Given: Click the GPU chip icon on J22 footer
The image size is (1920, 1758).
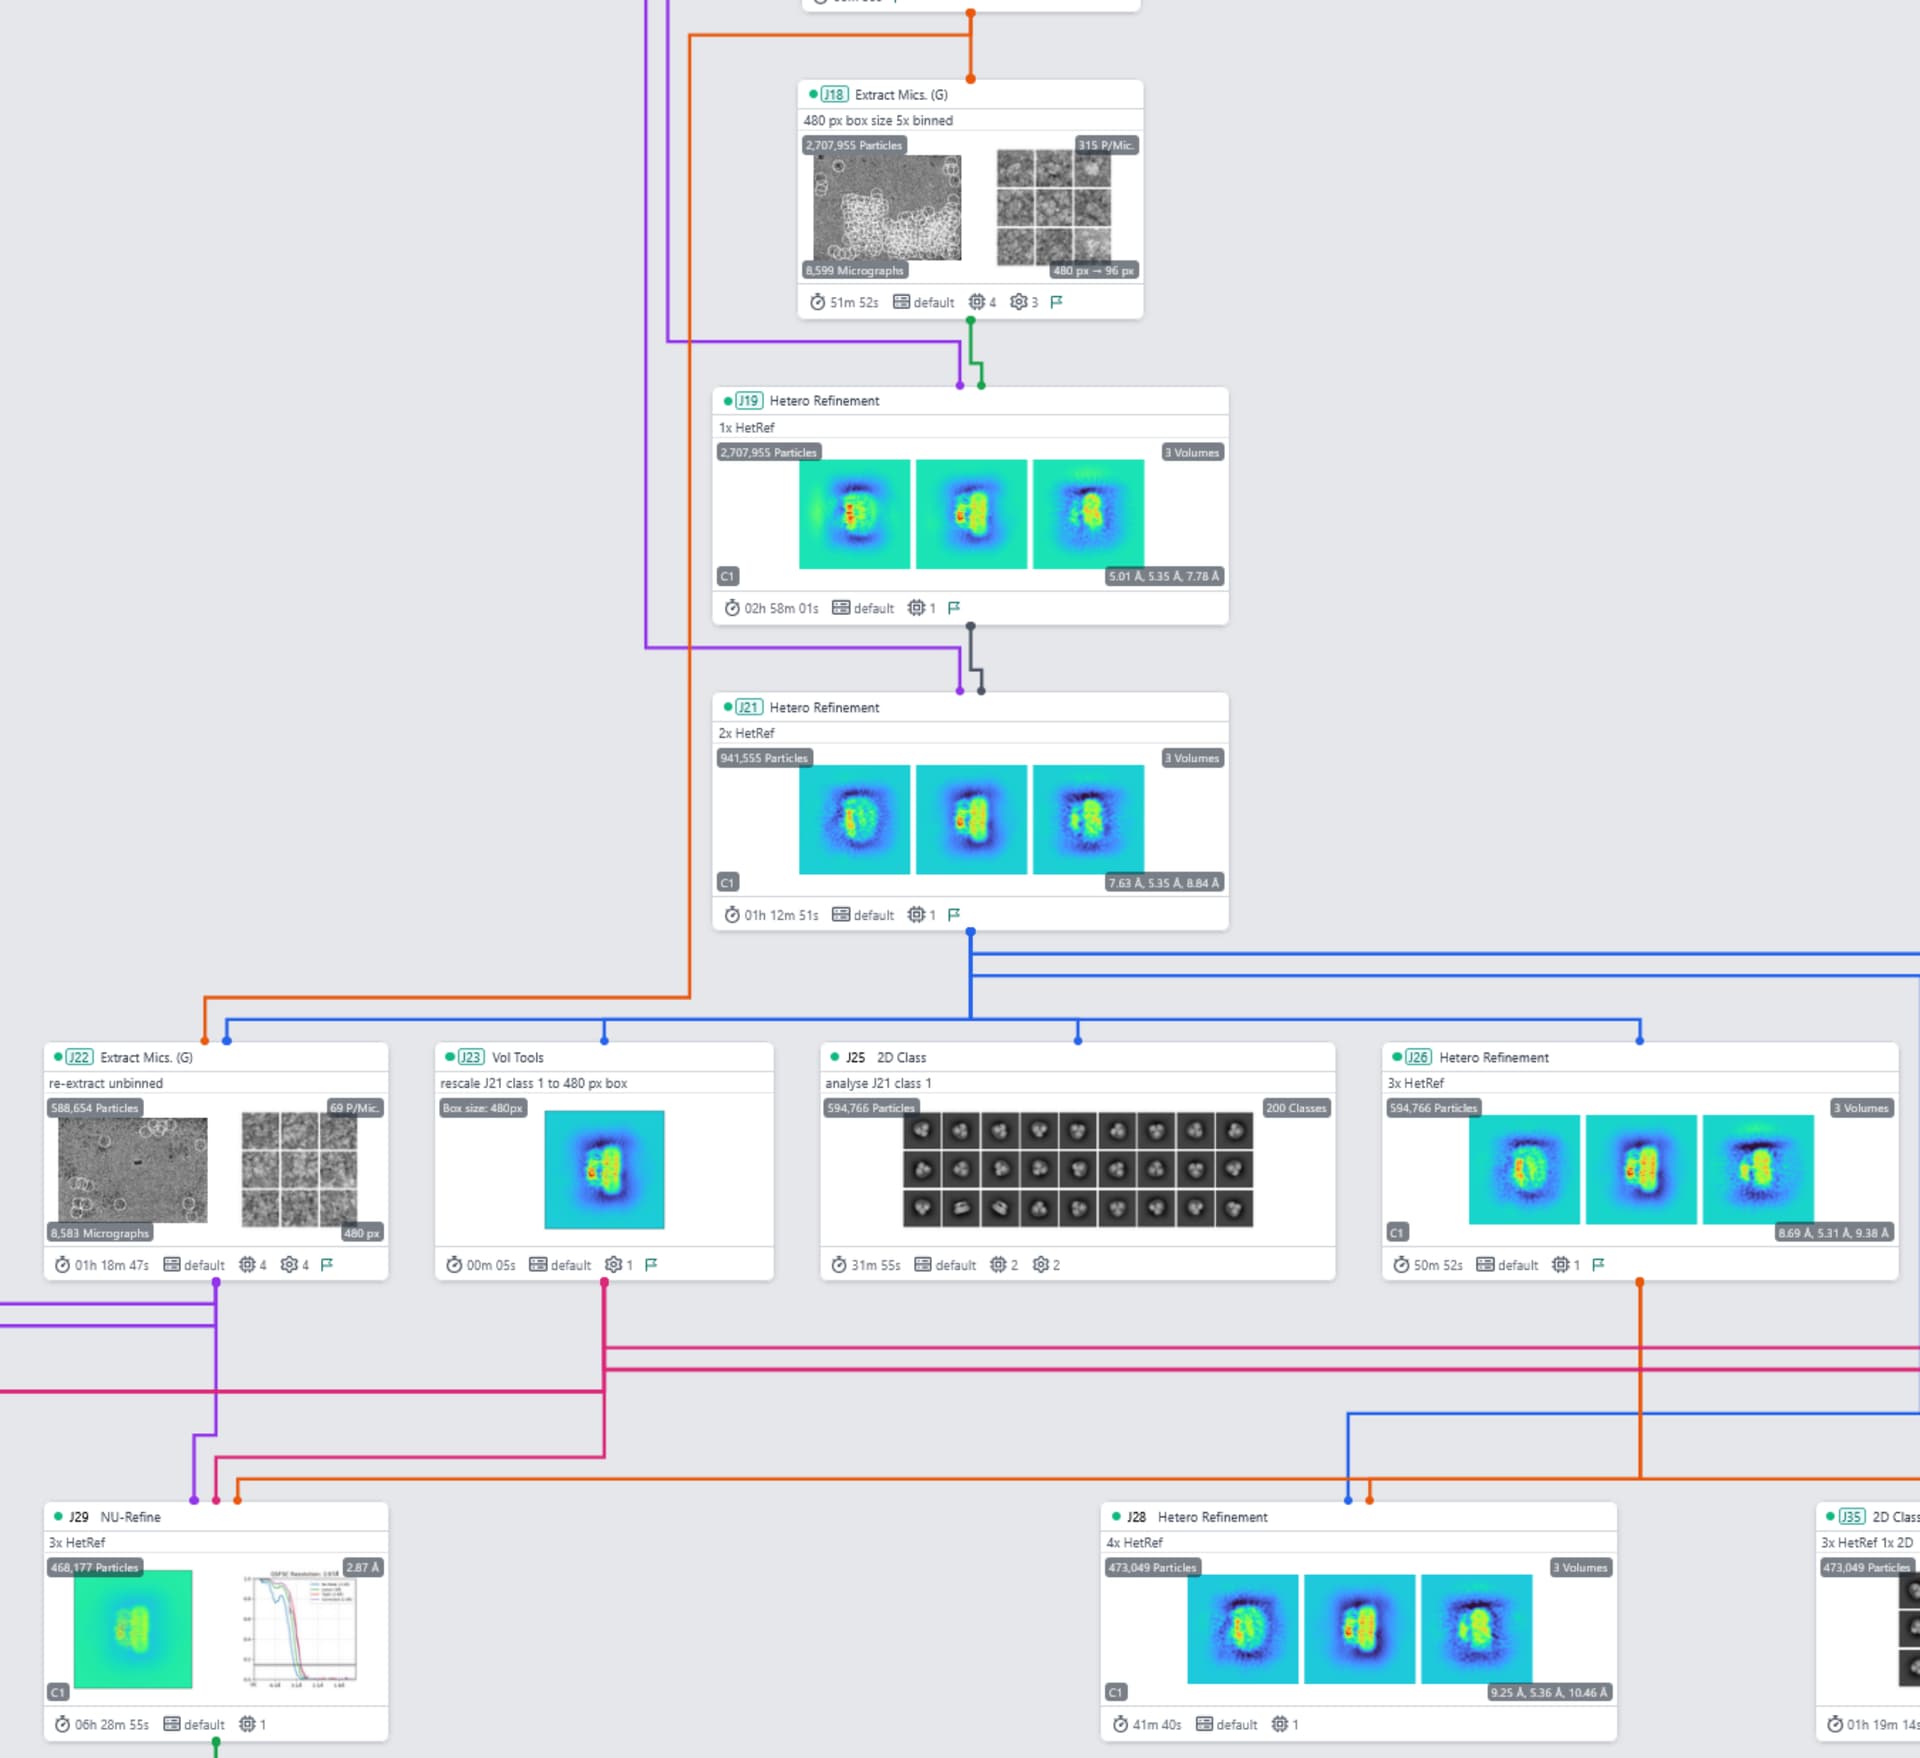Looking at the screenshot, I should point(247,1265).
